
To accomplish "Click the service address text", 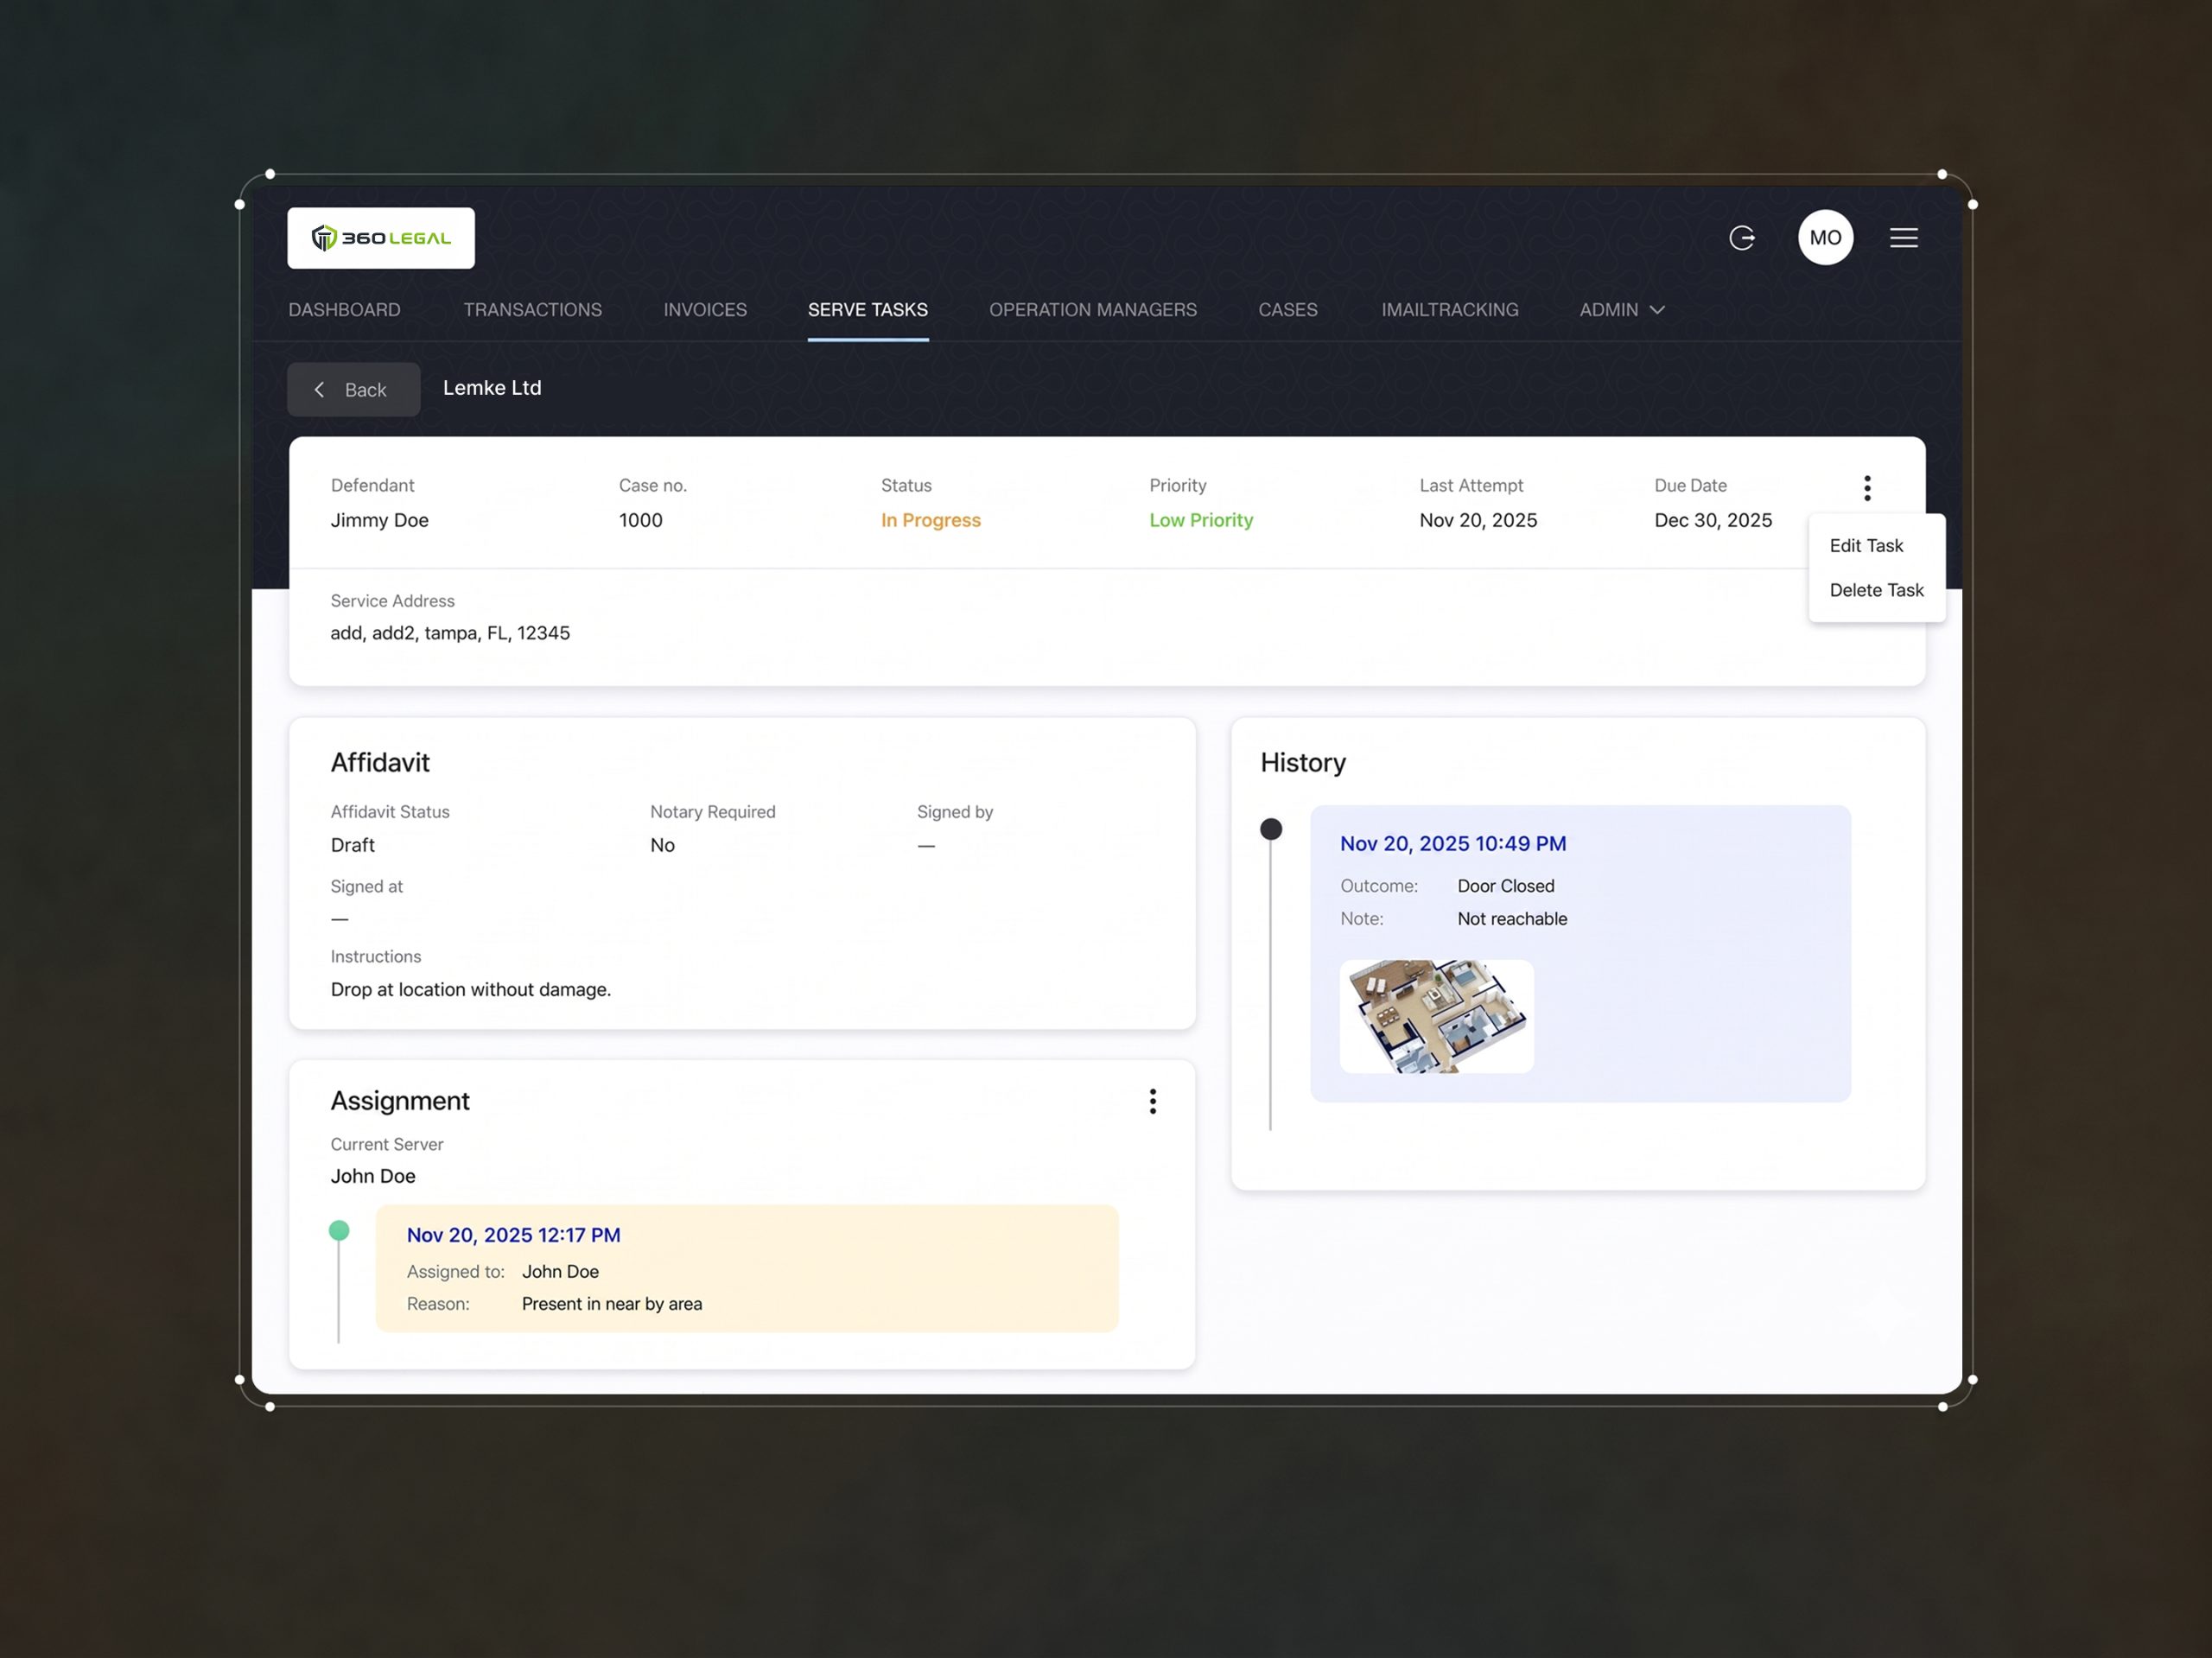I will click(450, 633).
